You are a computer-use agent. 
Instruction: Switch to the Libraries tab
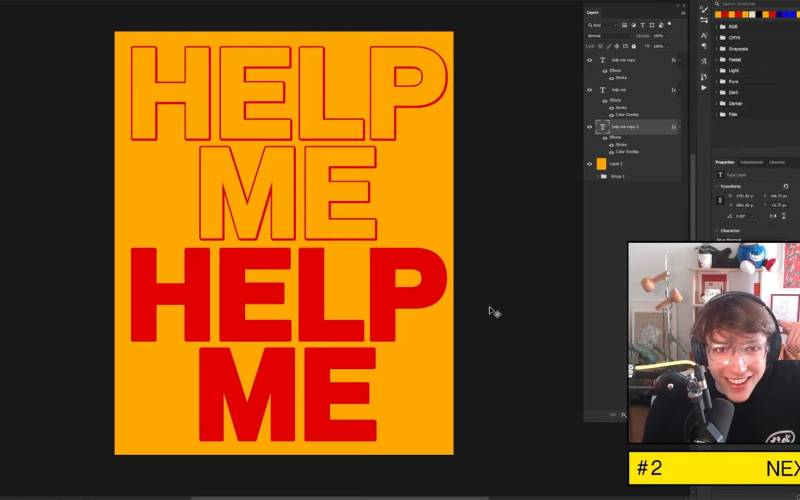[x=777, y=162]
